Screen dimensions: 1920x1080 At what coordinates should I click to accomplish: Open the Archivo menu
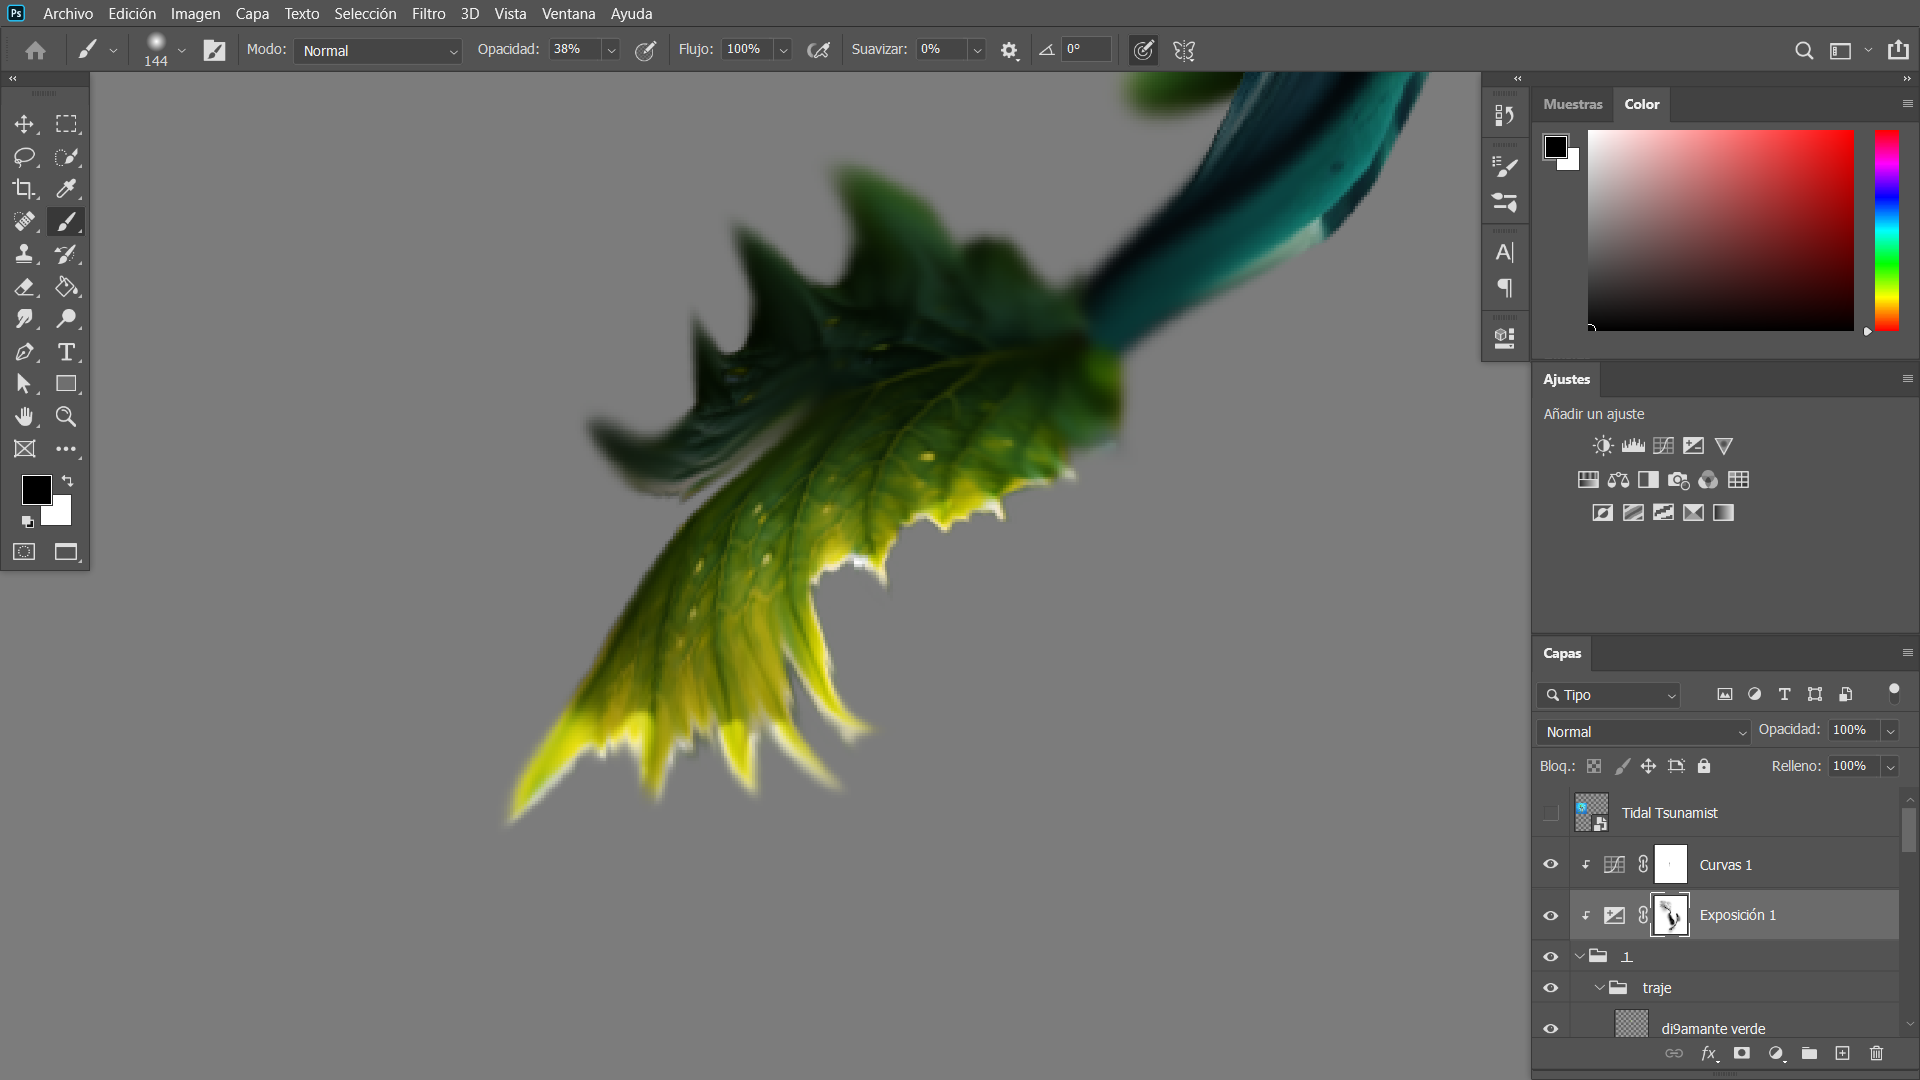(68, 14)
